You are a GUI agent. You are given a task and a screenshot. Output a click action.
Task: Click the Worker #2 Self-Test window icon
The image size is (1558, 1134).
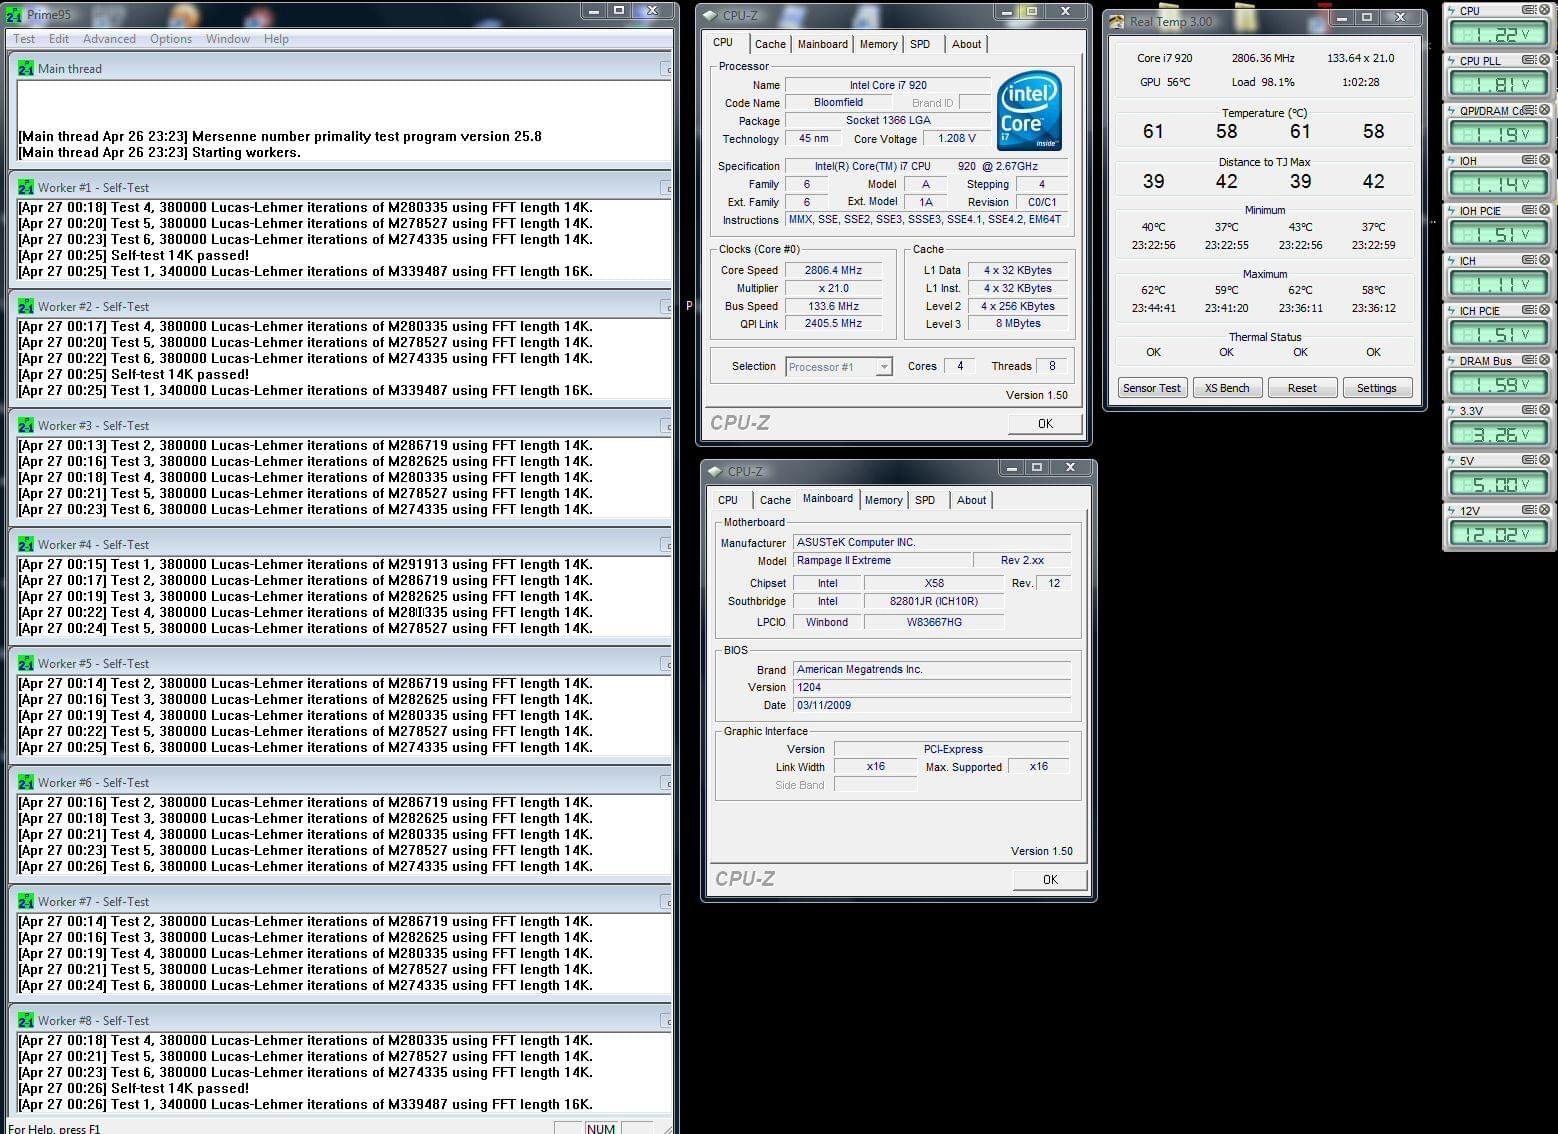(x=26, y=306)
